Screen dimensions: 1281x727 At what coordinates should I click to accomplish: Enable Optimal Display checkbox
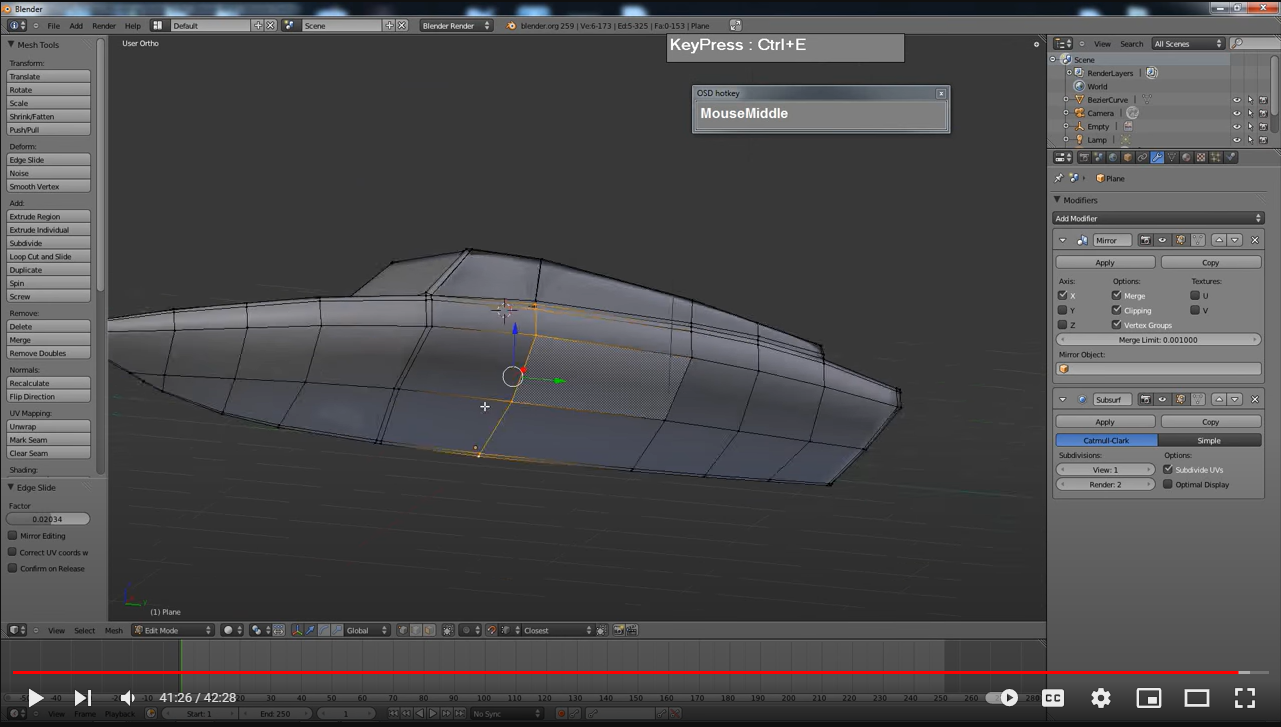(x=1167, y=484)
